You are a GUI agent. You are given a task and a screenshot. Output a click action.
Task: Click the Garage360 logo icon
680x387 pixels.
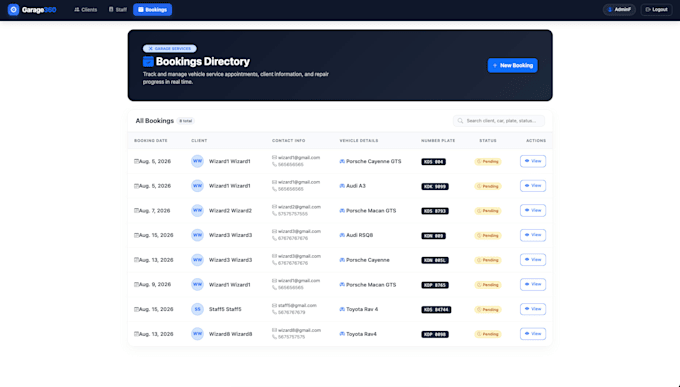[x=13, y=10]
